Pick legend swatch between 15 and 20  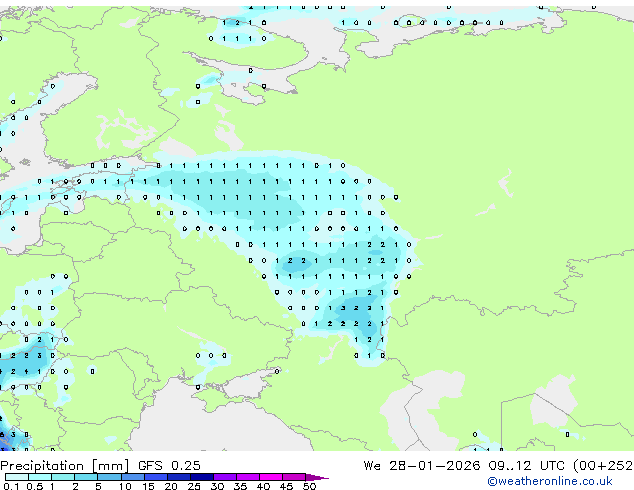tap(156, 477)
